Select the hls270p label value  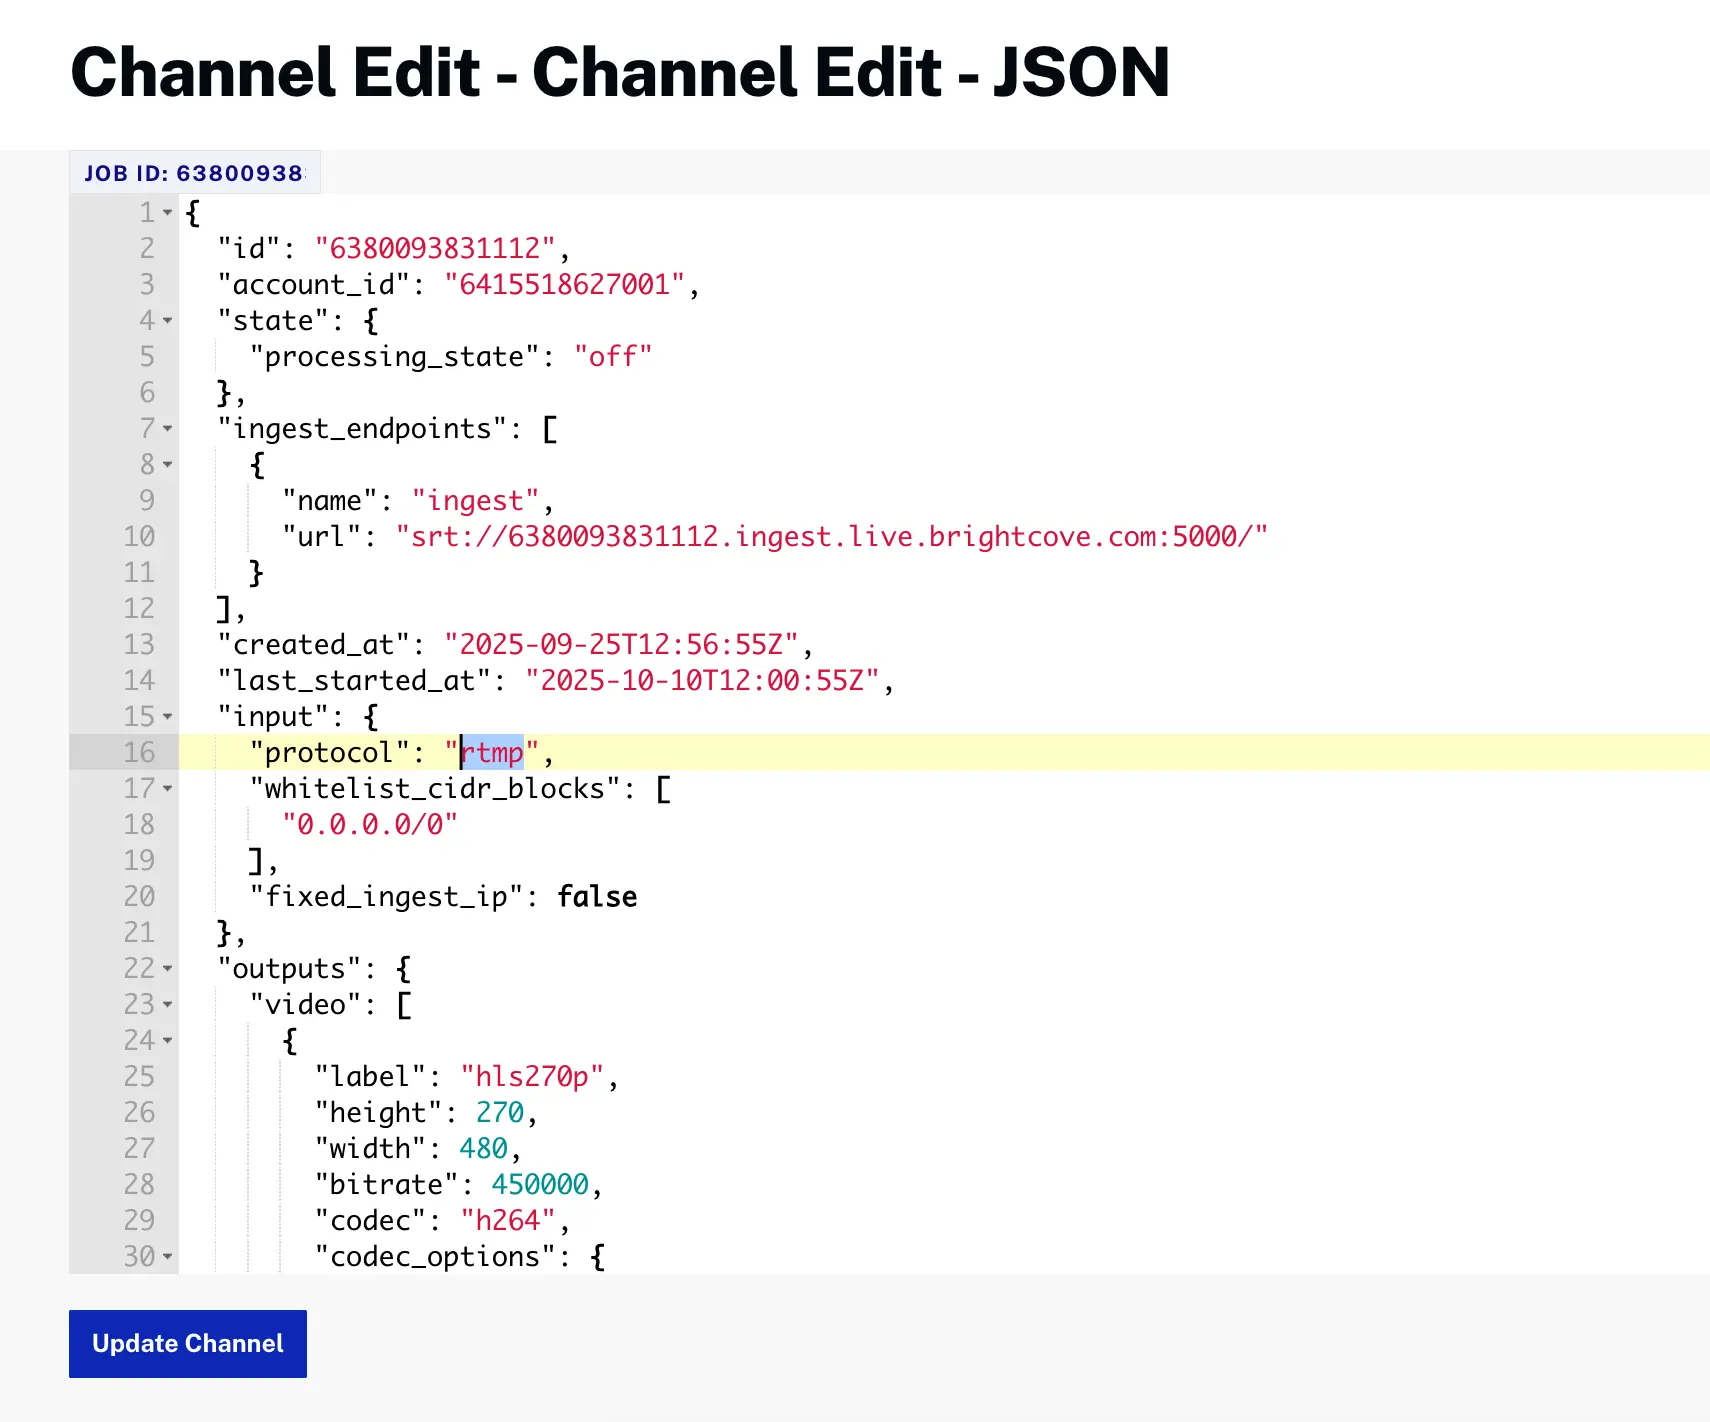pyautogui.click(x=532, y=1077)
